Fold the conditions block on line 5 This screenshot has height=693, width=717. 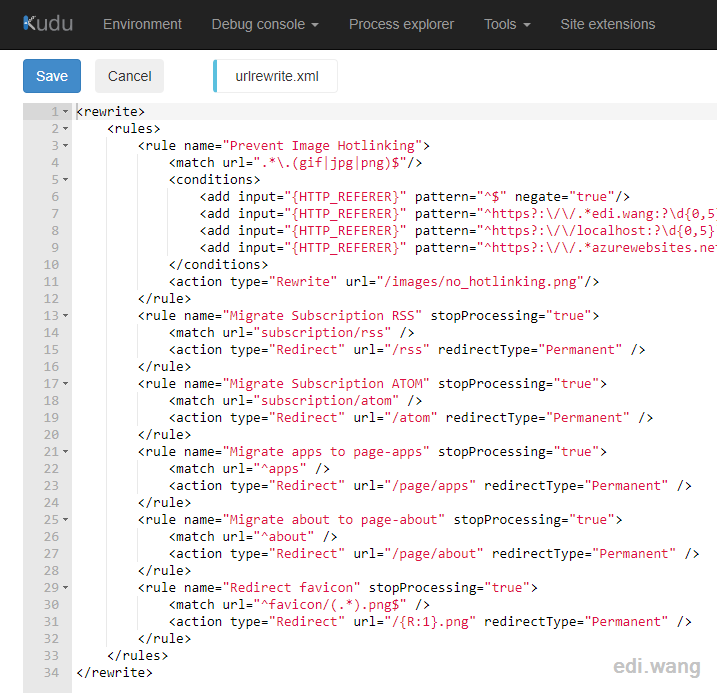65,180
